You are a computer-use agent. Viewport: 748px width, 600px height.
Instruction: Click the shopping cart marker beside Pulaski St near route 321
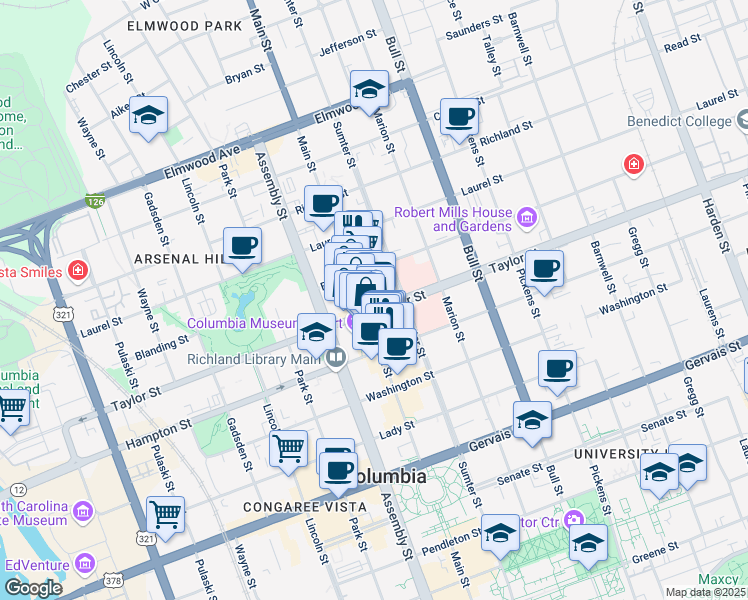coord(166,516)
